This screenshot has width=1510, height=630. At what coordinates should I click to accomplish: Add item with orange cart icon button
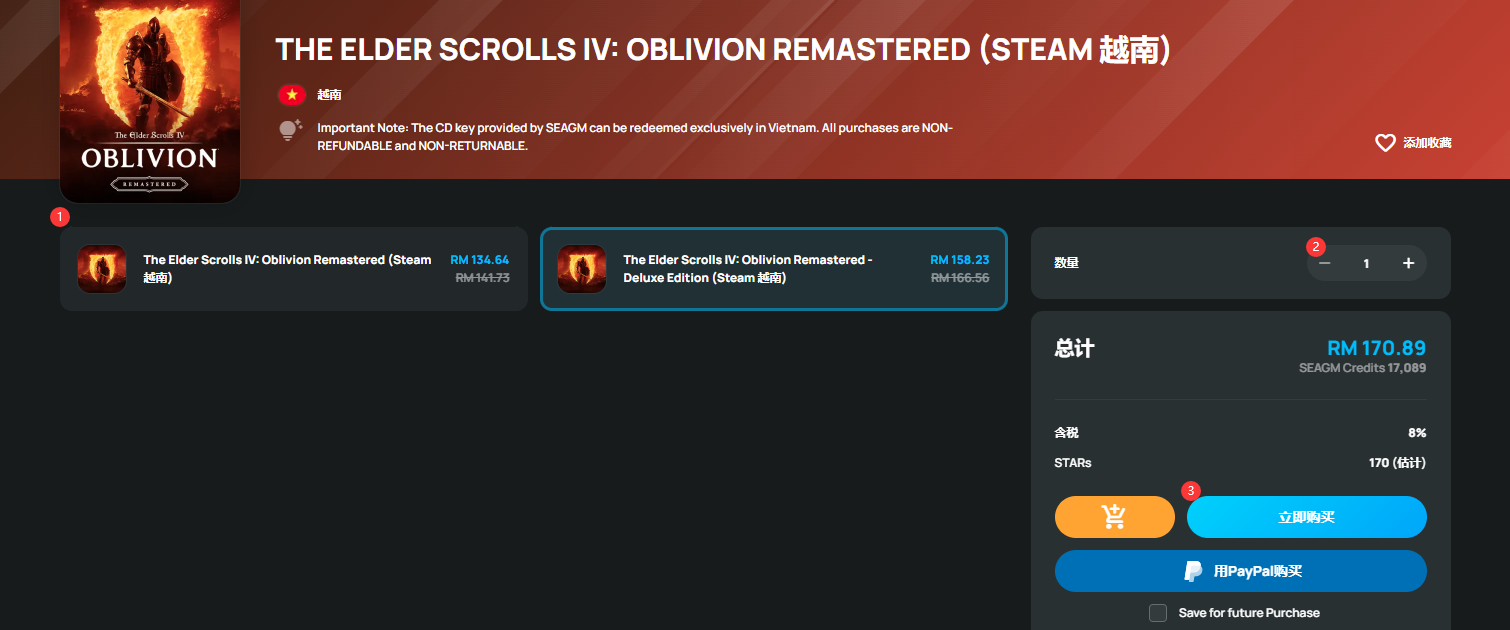[1114, 517]
